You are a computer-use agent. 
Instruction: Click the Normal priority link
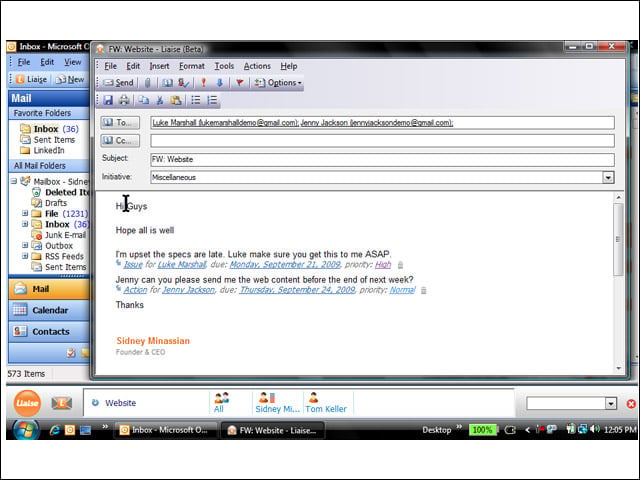402,290
